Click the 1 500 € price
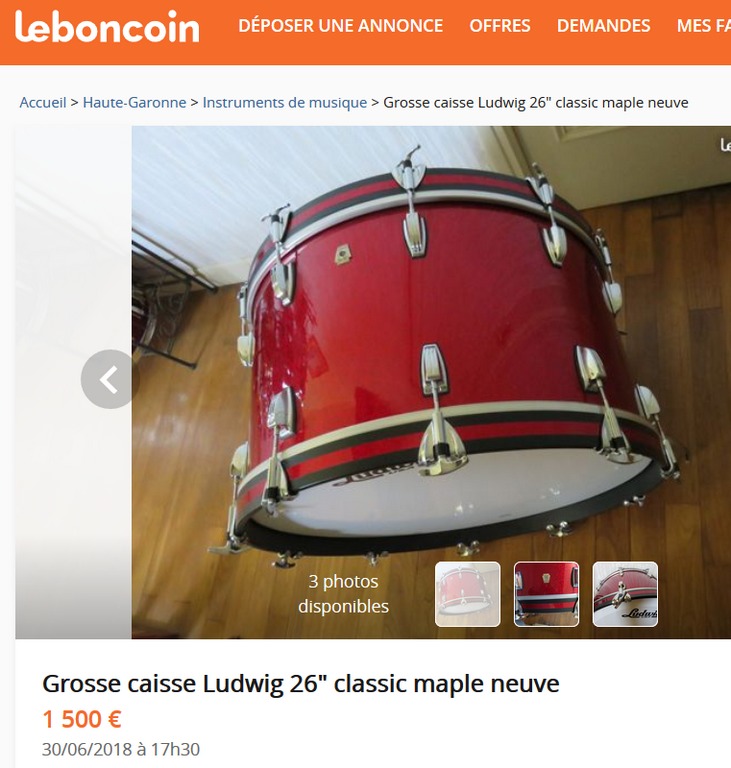The height and width of the screenshot is (768, 731). [82, 719]
